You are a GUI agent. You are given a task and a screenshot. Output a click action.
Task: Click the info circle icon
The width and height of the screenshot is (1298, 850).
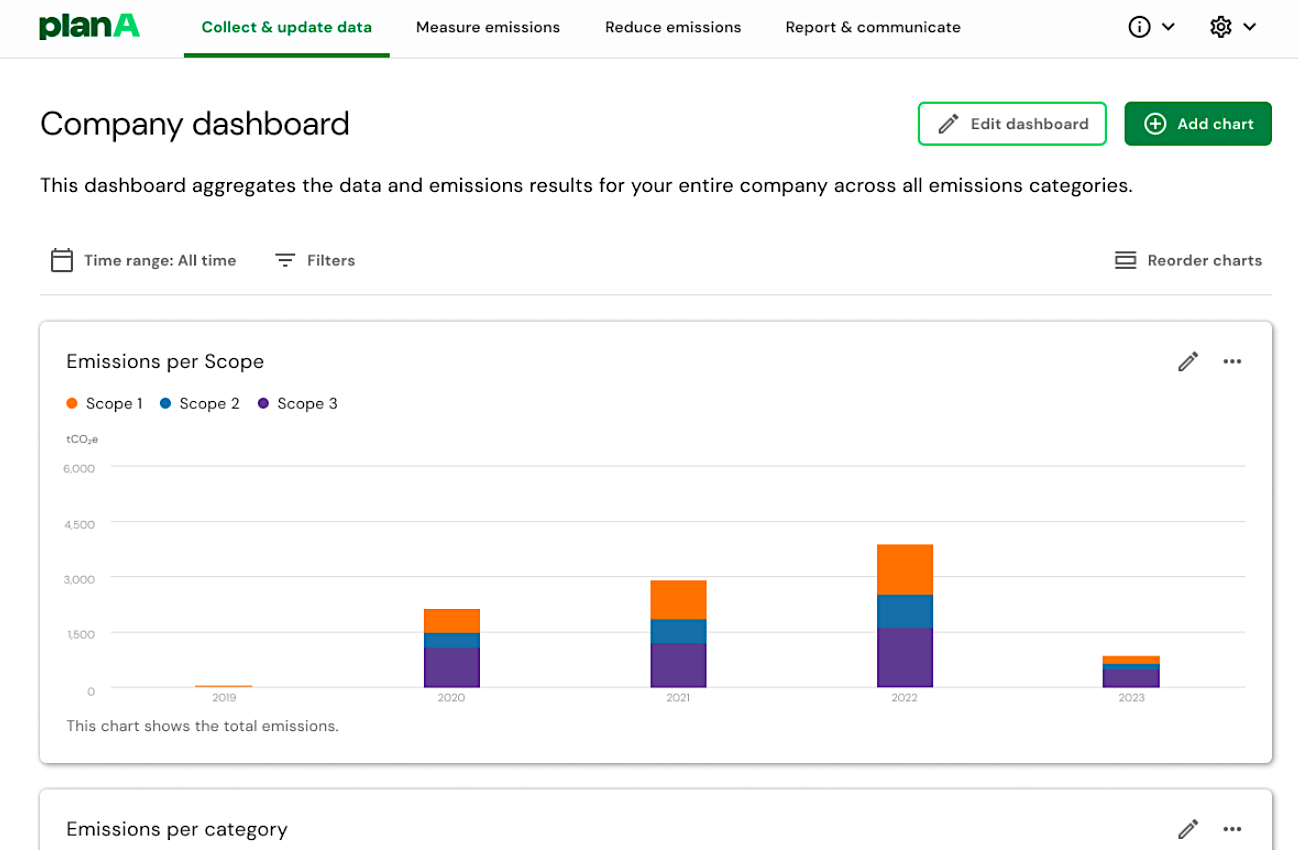(1139, 27)
